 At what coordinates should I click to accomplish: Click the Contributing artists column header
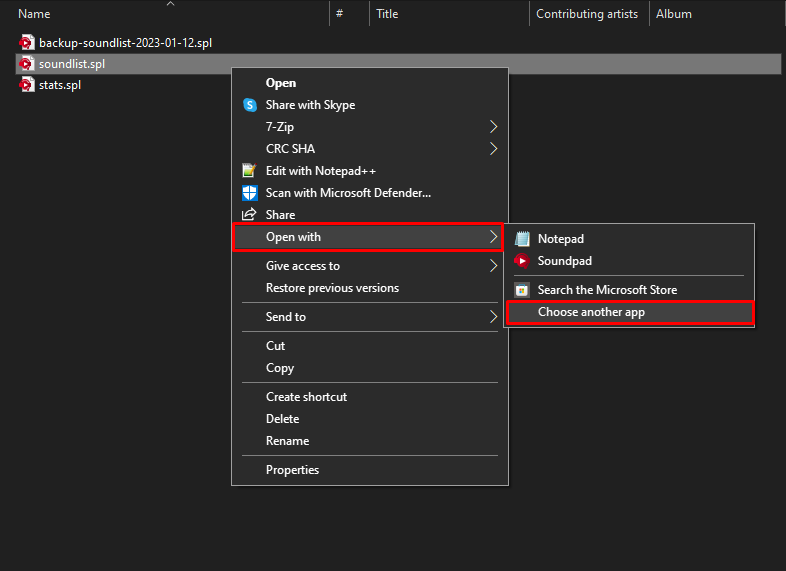point(587,14)
